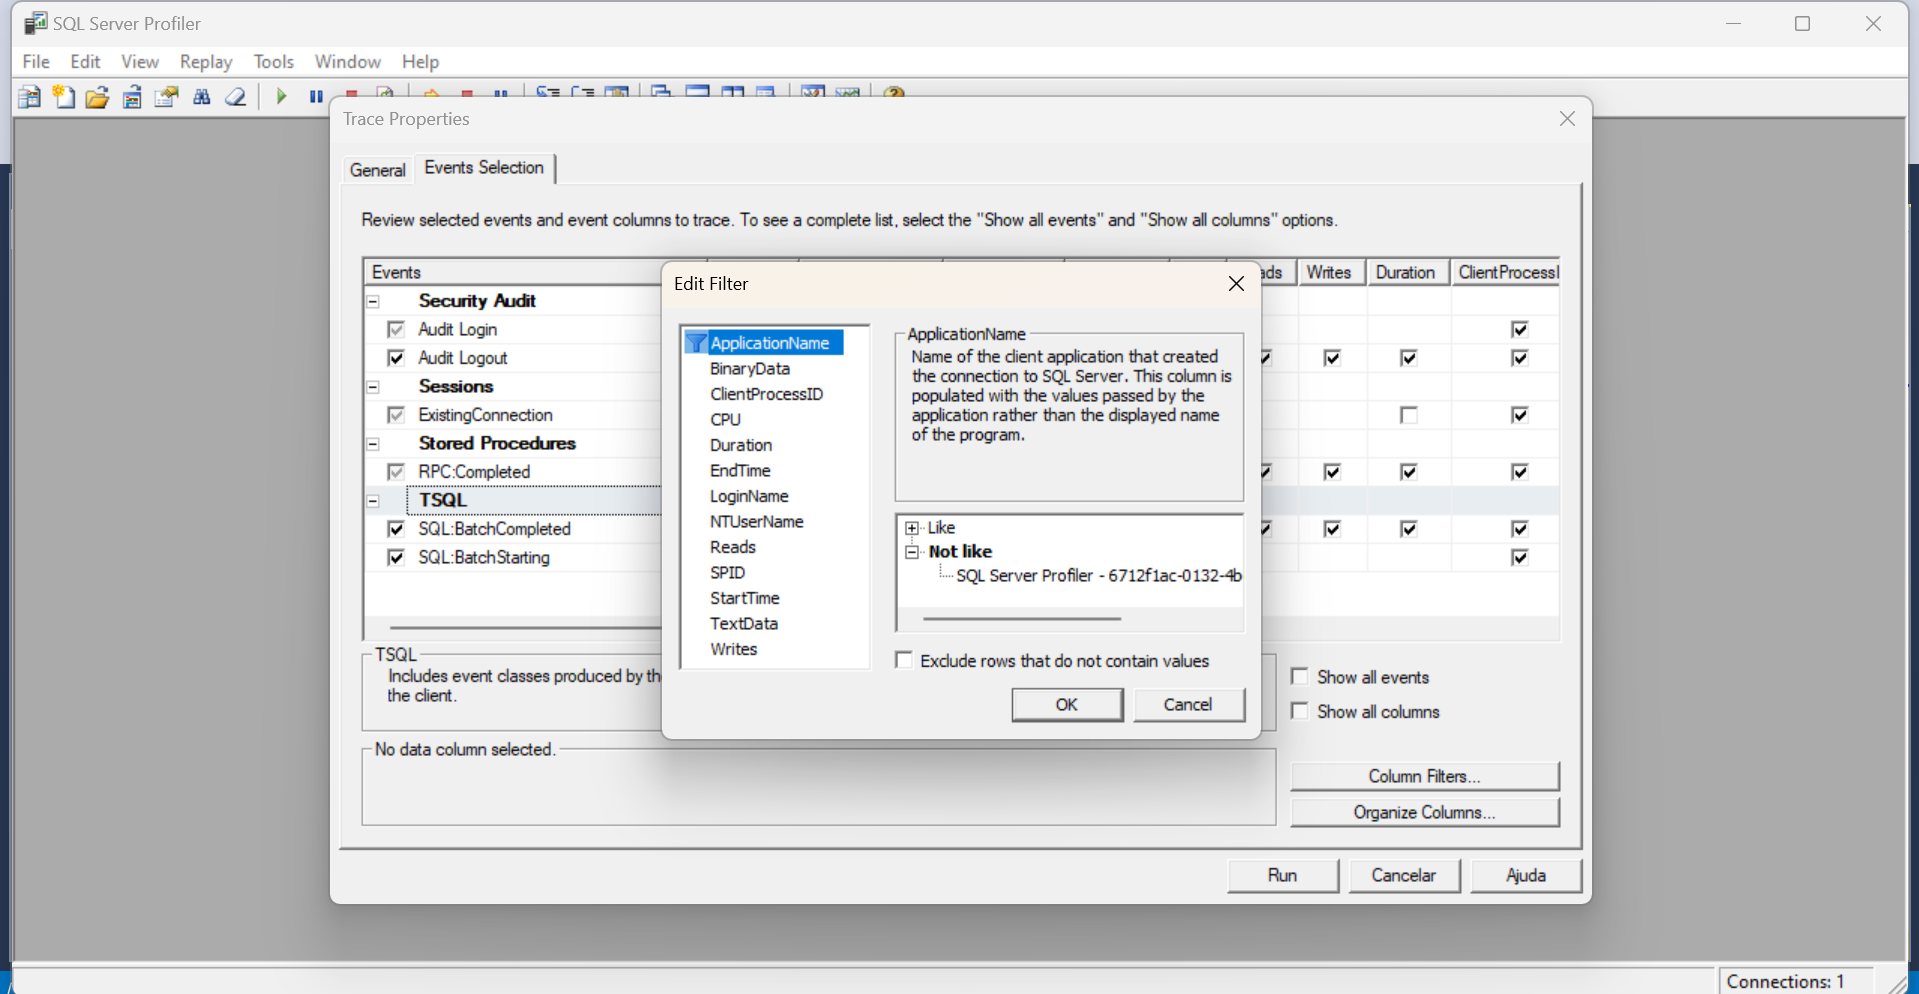
Task: Toggle the ExistingConnection event checkbox
Action: click(x=396, y=415)
